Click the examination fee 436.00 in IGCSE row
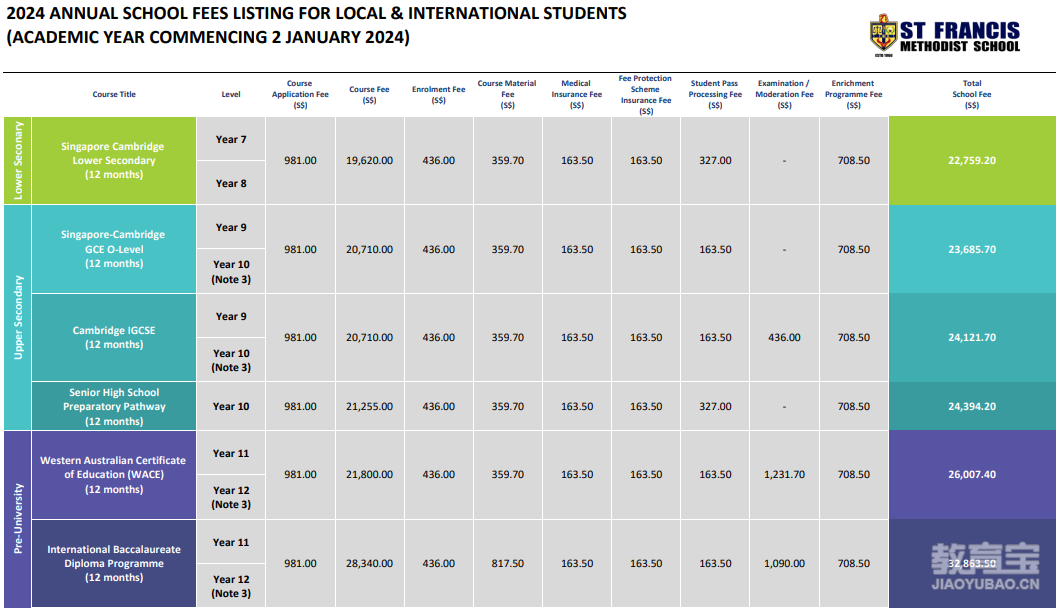Screen dimensions: 1061x613 pyautogui.click(x=784, y=337)
